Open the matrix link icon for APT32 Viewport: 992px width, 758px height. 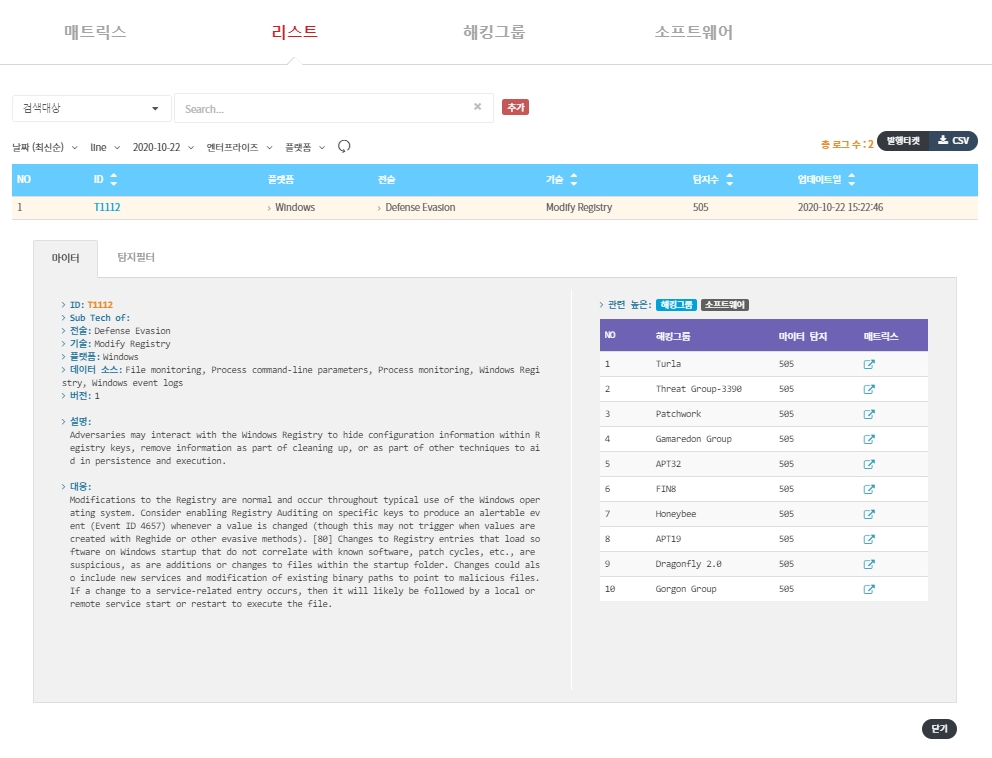pos(869,464)
